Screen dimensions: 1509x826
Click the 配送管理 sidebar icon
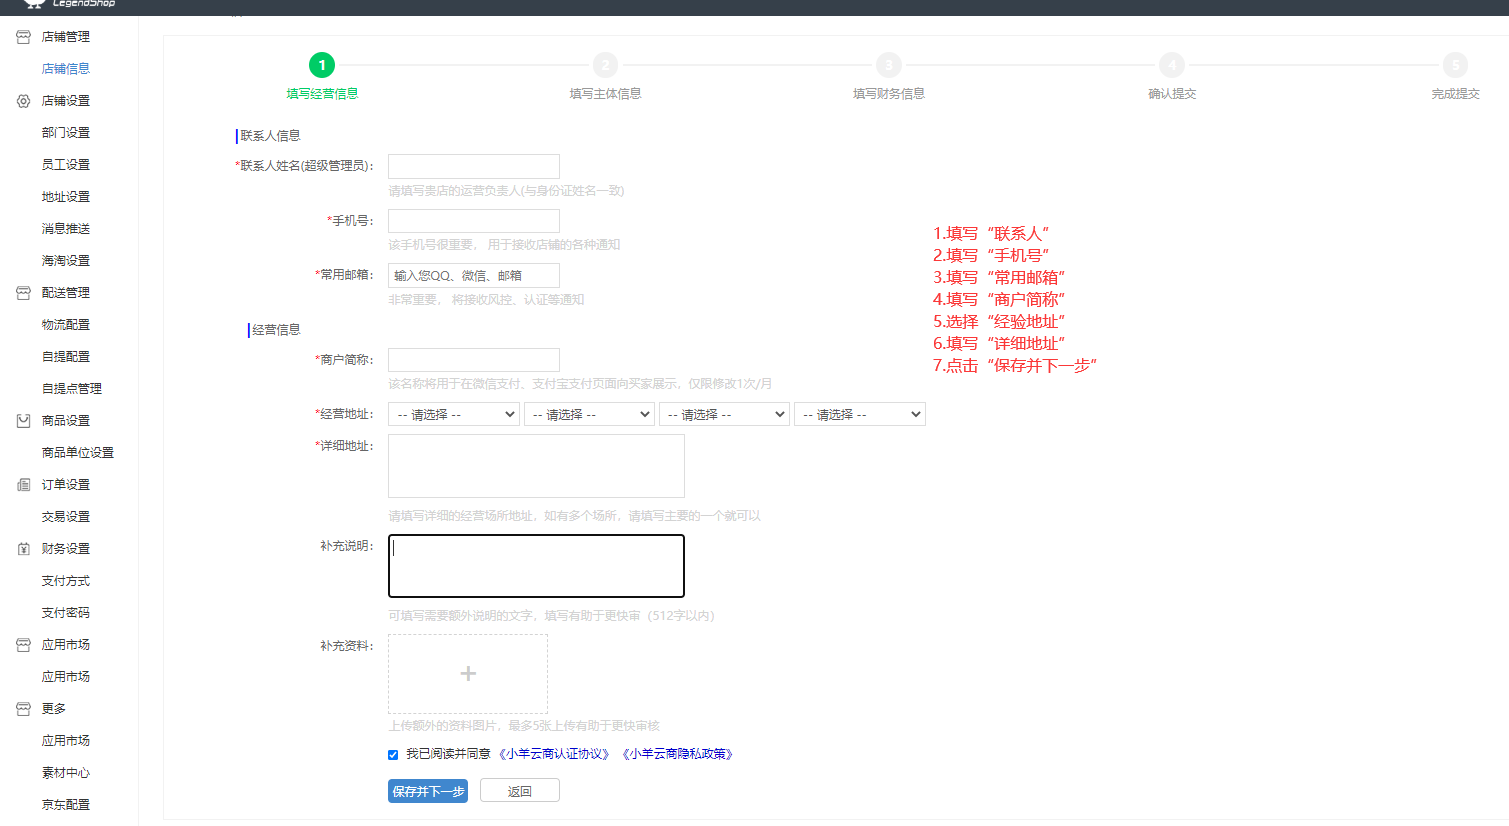click(x=23, y=293)
